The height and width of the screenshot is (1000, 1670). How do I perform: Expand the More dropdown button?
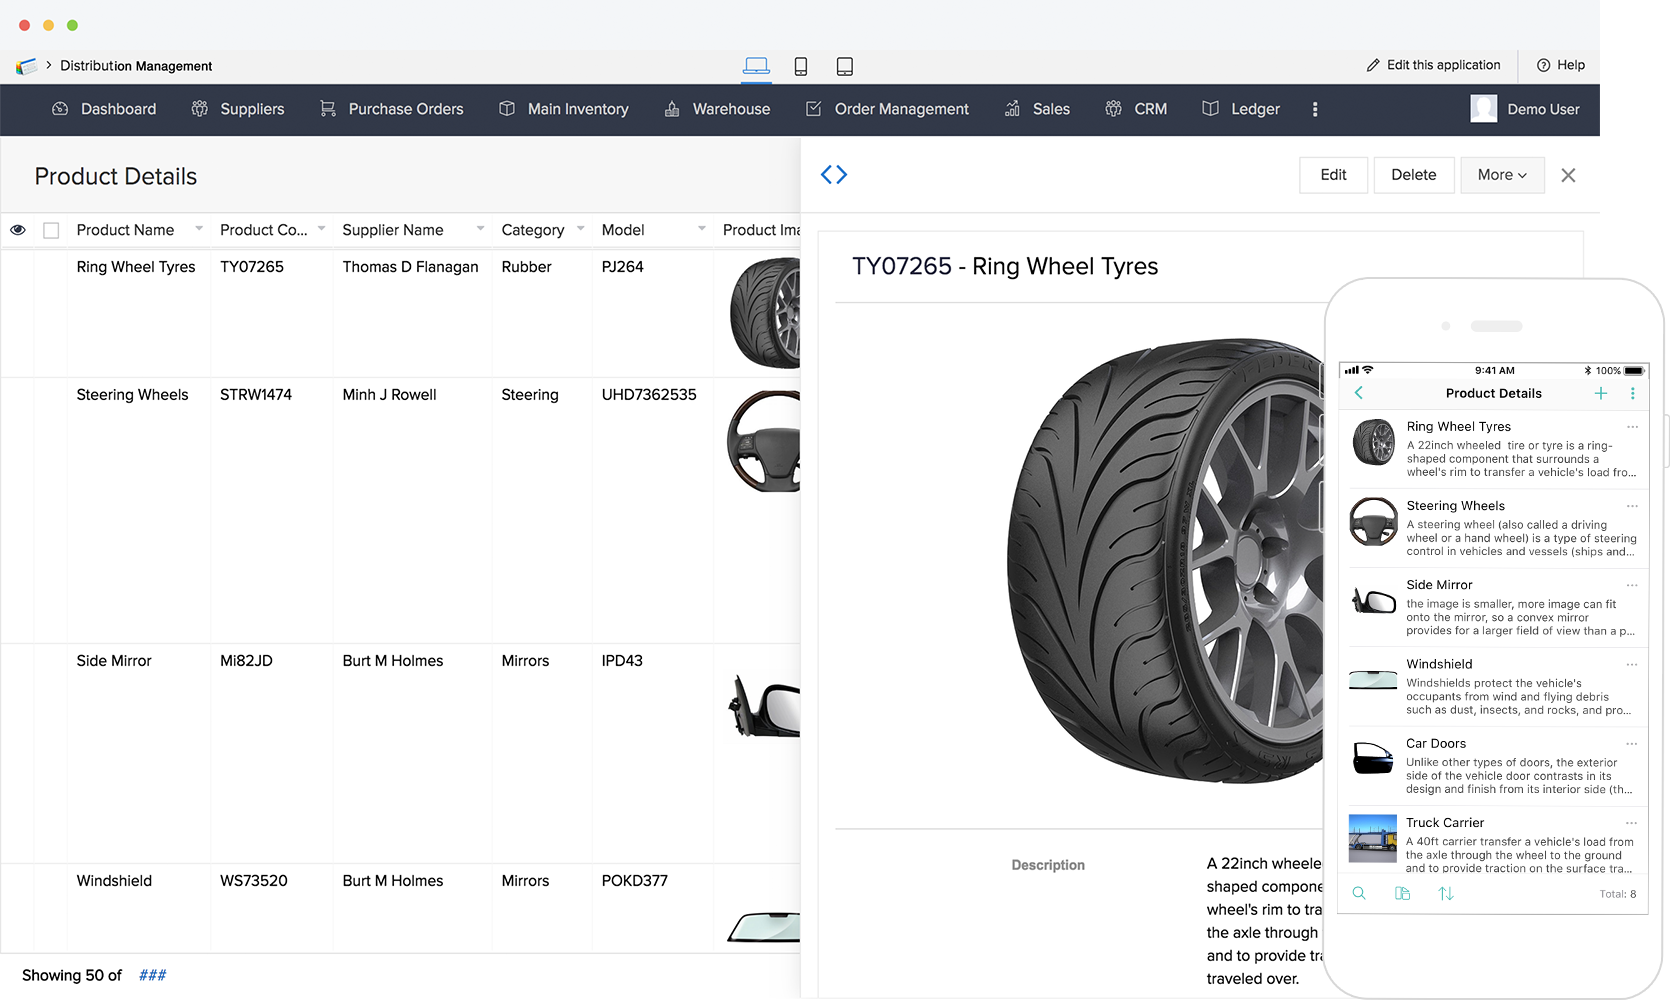coord(1502,175)
